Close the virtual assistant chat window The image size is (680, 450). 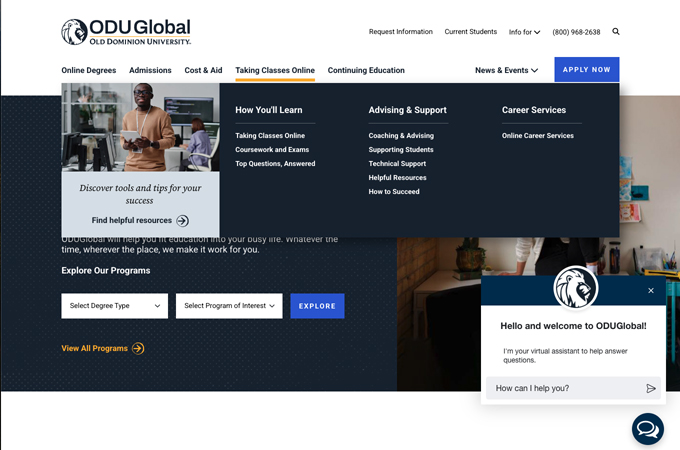click(x=651, y=290)
